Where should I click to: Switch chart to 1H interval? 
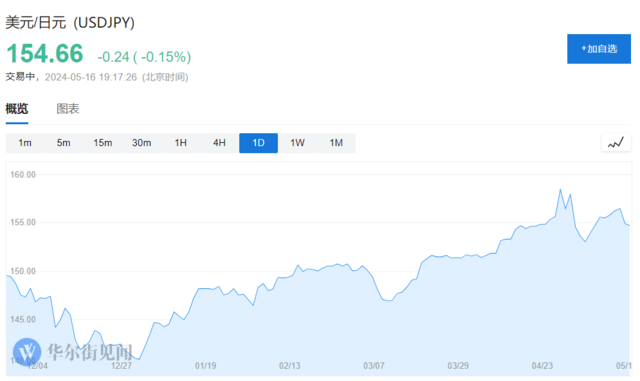pos(180,143)
